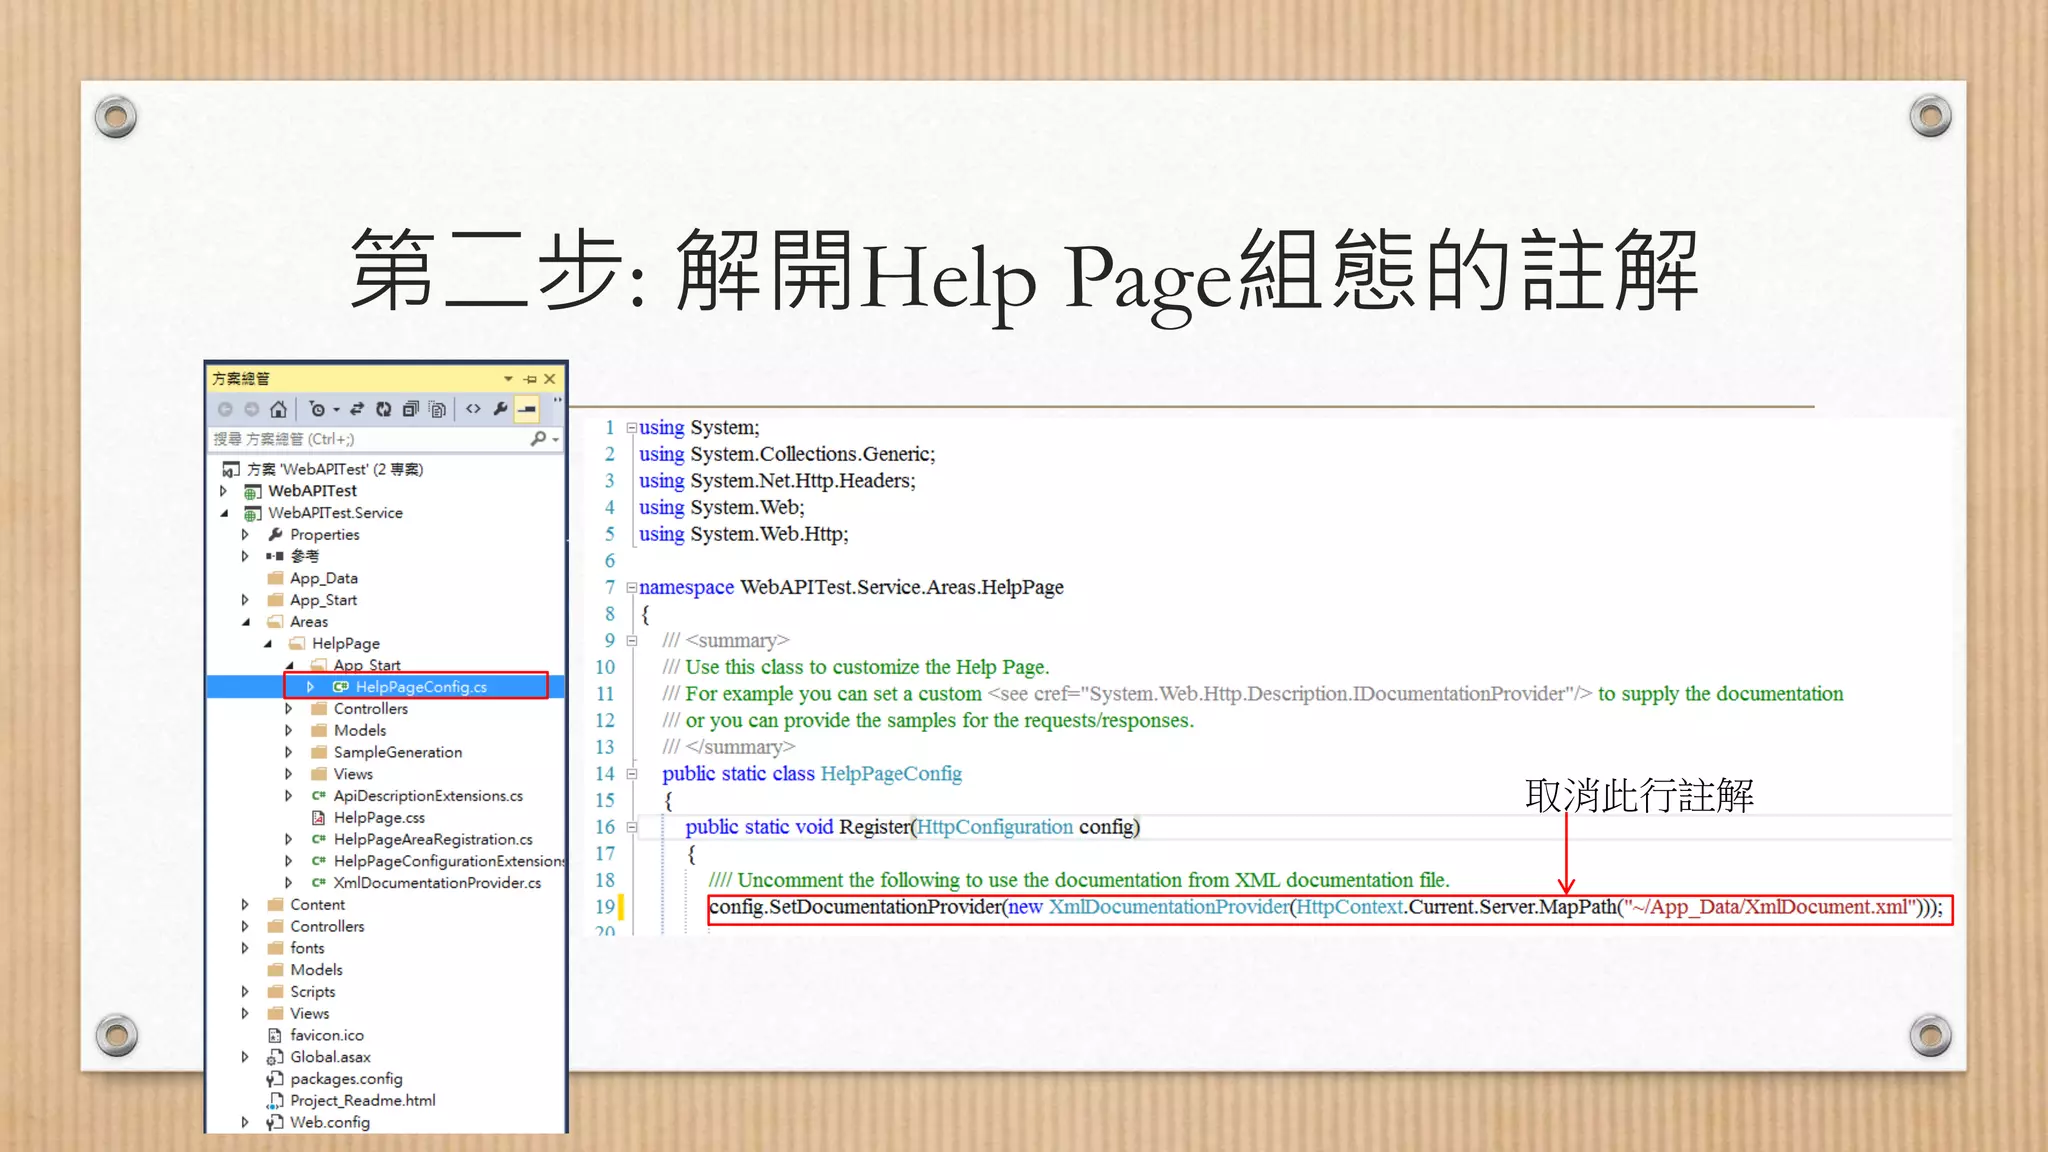This screenshot has height=1152, width=2048.
Task: Click the Web.config file entry
Action: pos(329,1122)
